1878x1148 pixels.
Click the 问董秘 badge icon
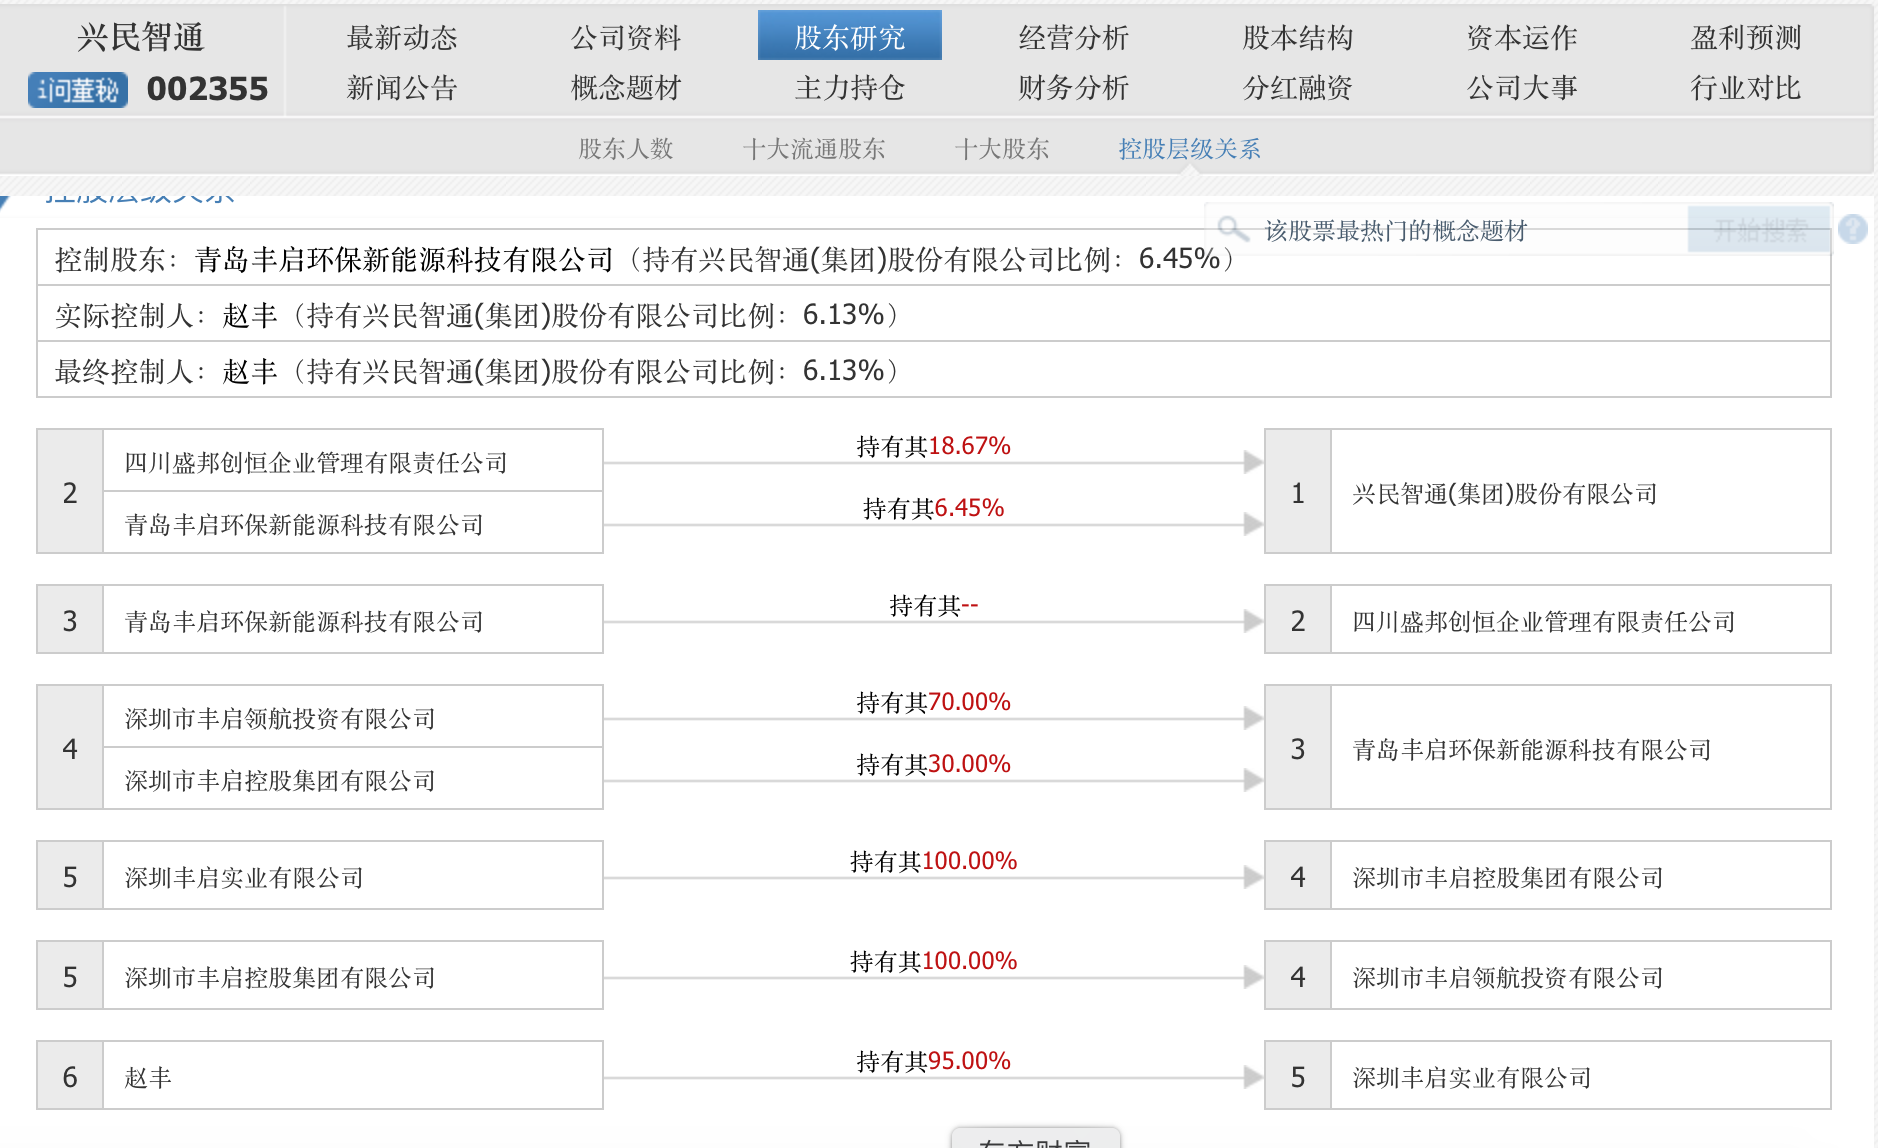tap(78, 90)
